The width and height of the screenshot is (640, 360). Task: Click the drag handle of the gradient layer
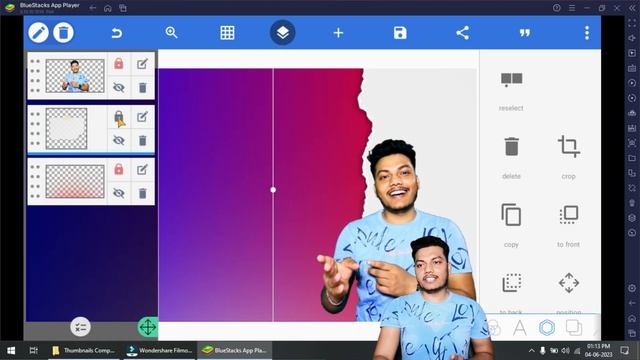[35, 181]
